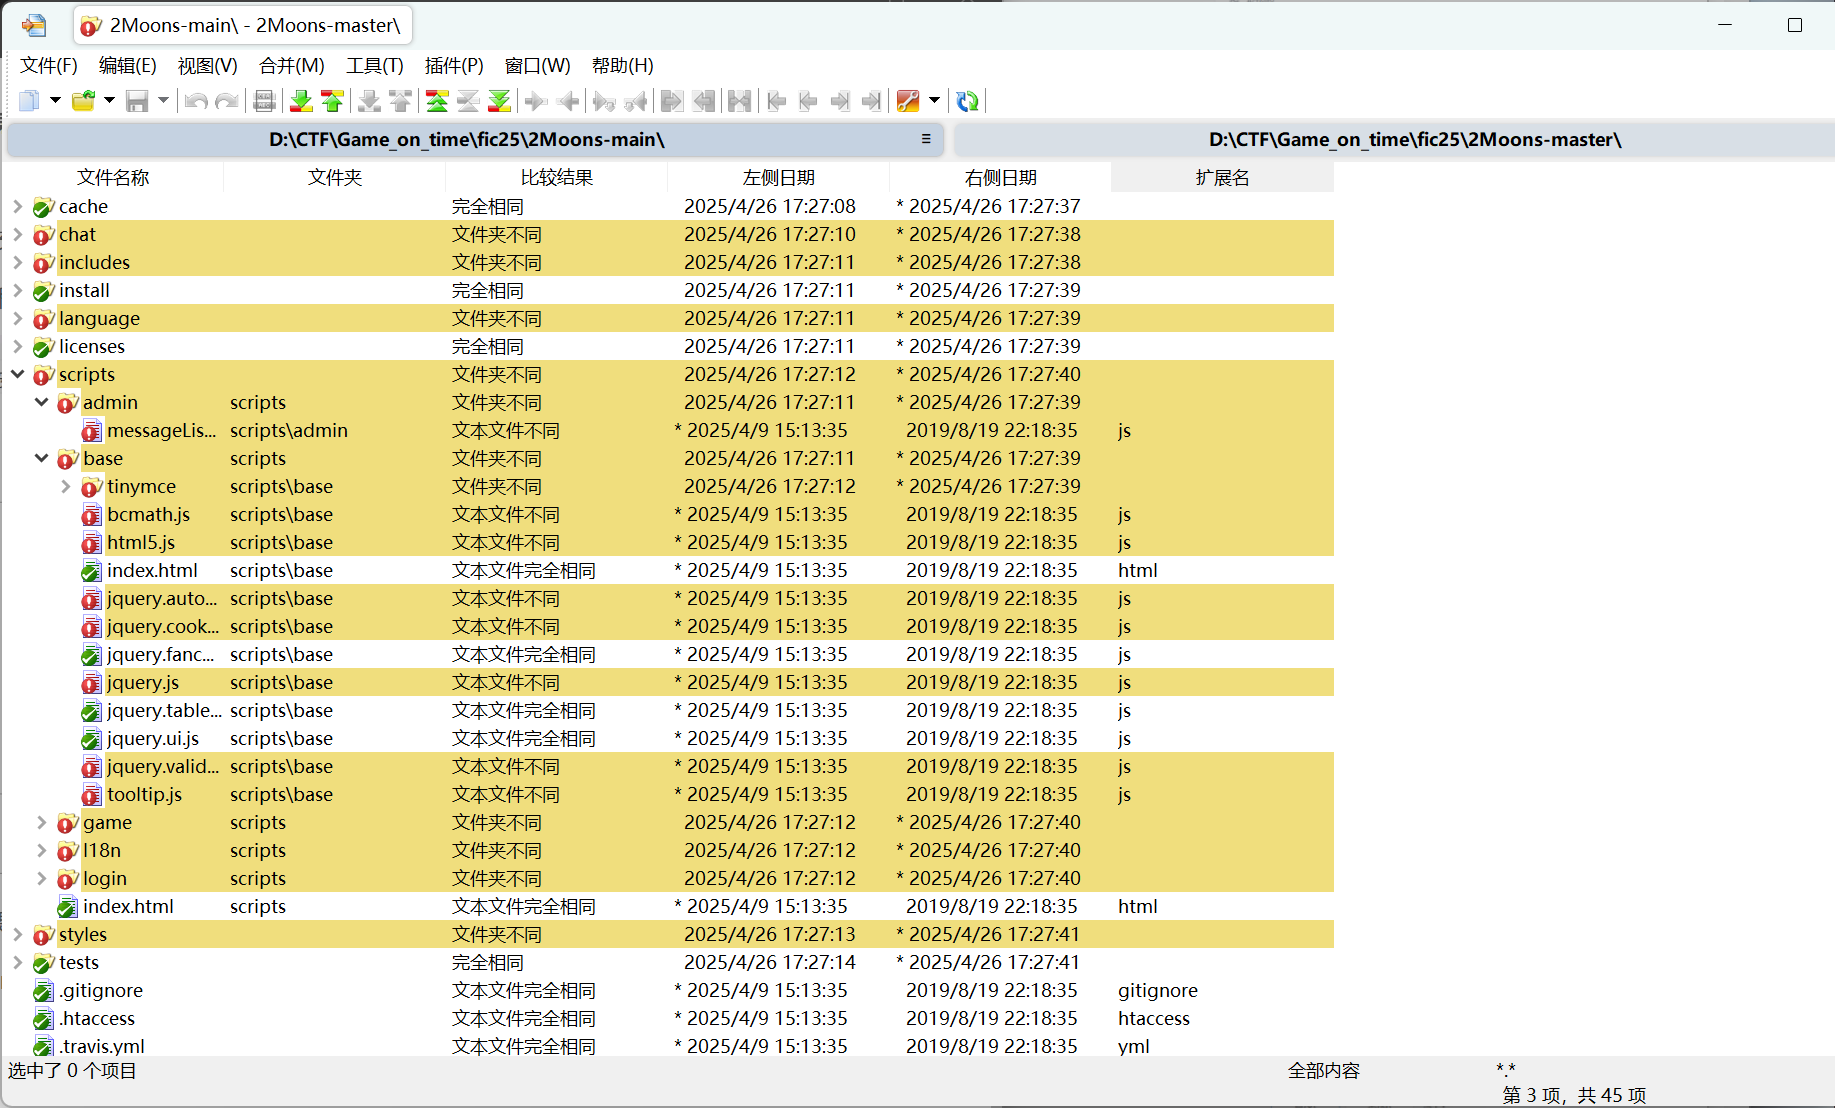
Task: Open dropdown arrow beside Open folder icon
Action: coord(109,100)
